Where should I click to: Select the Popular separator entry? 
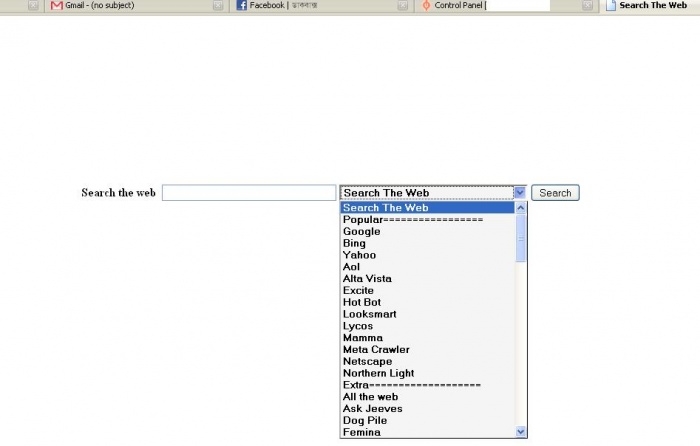pos(427,220)
